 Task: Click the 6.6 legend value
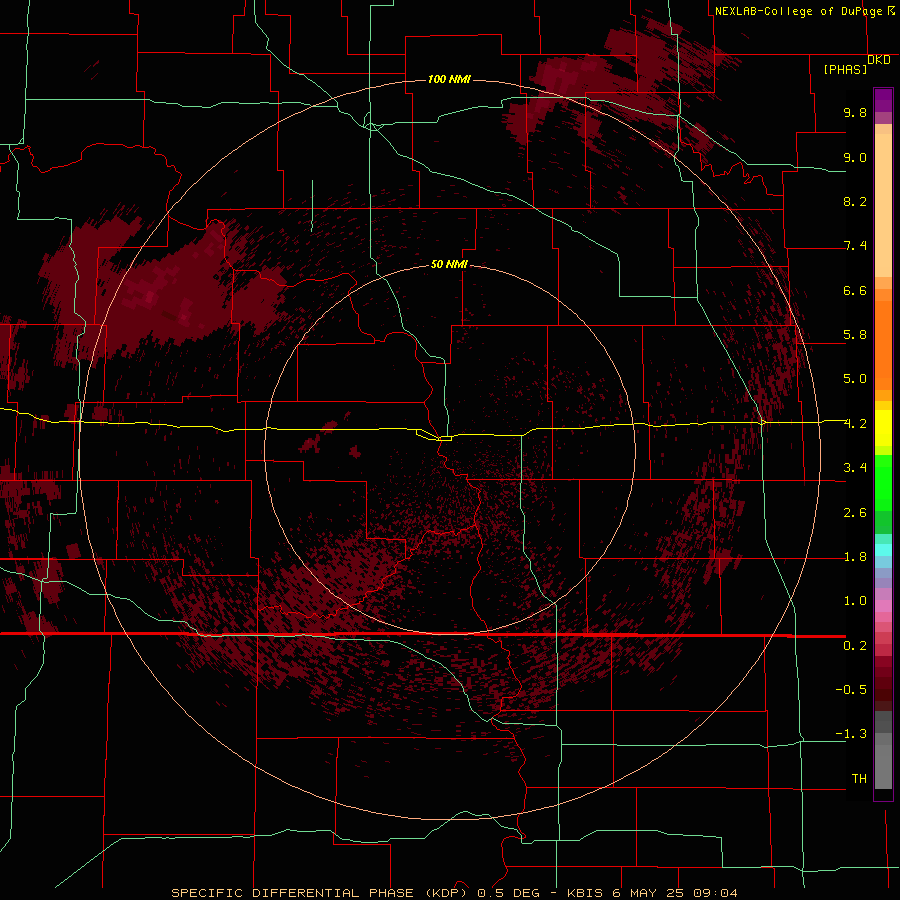coord(855,291)
